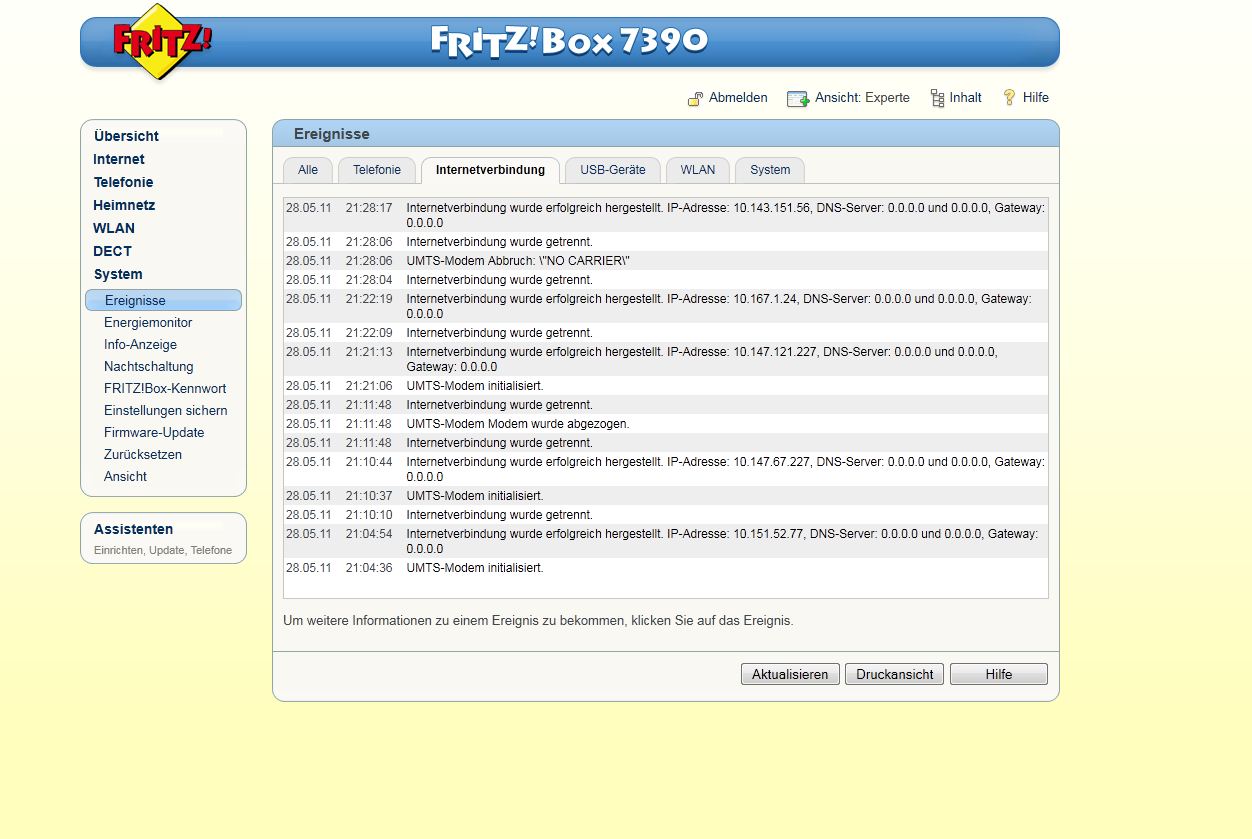Click 21:04:36 'UMTS-Modem initialisiert' event
Image resolution: width=1252 pixels, height=839 pixels.
[666, 568]
